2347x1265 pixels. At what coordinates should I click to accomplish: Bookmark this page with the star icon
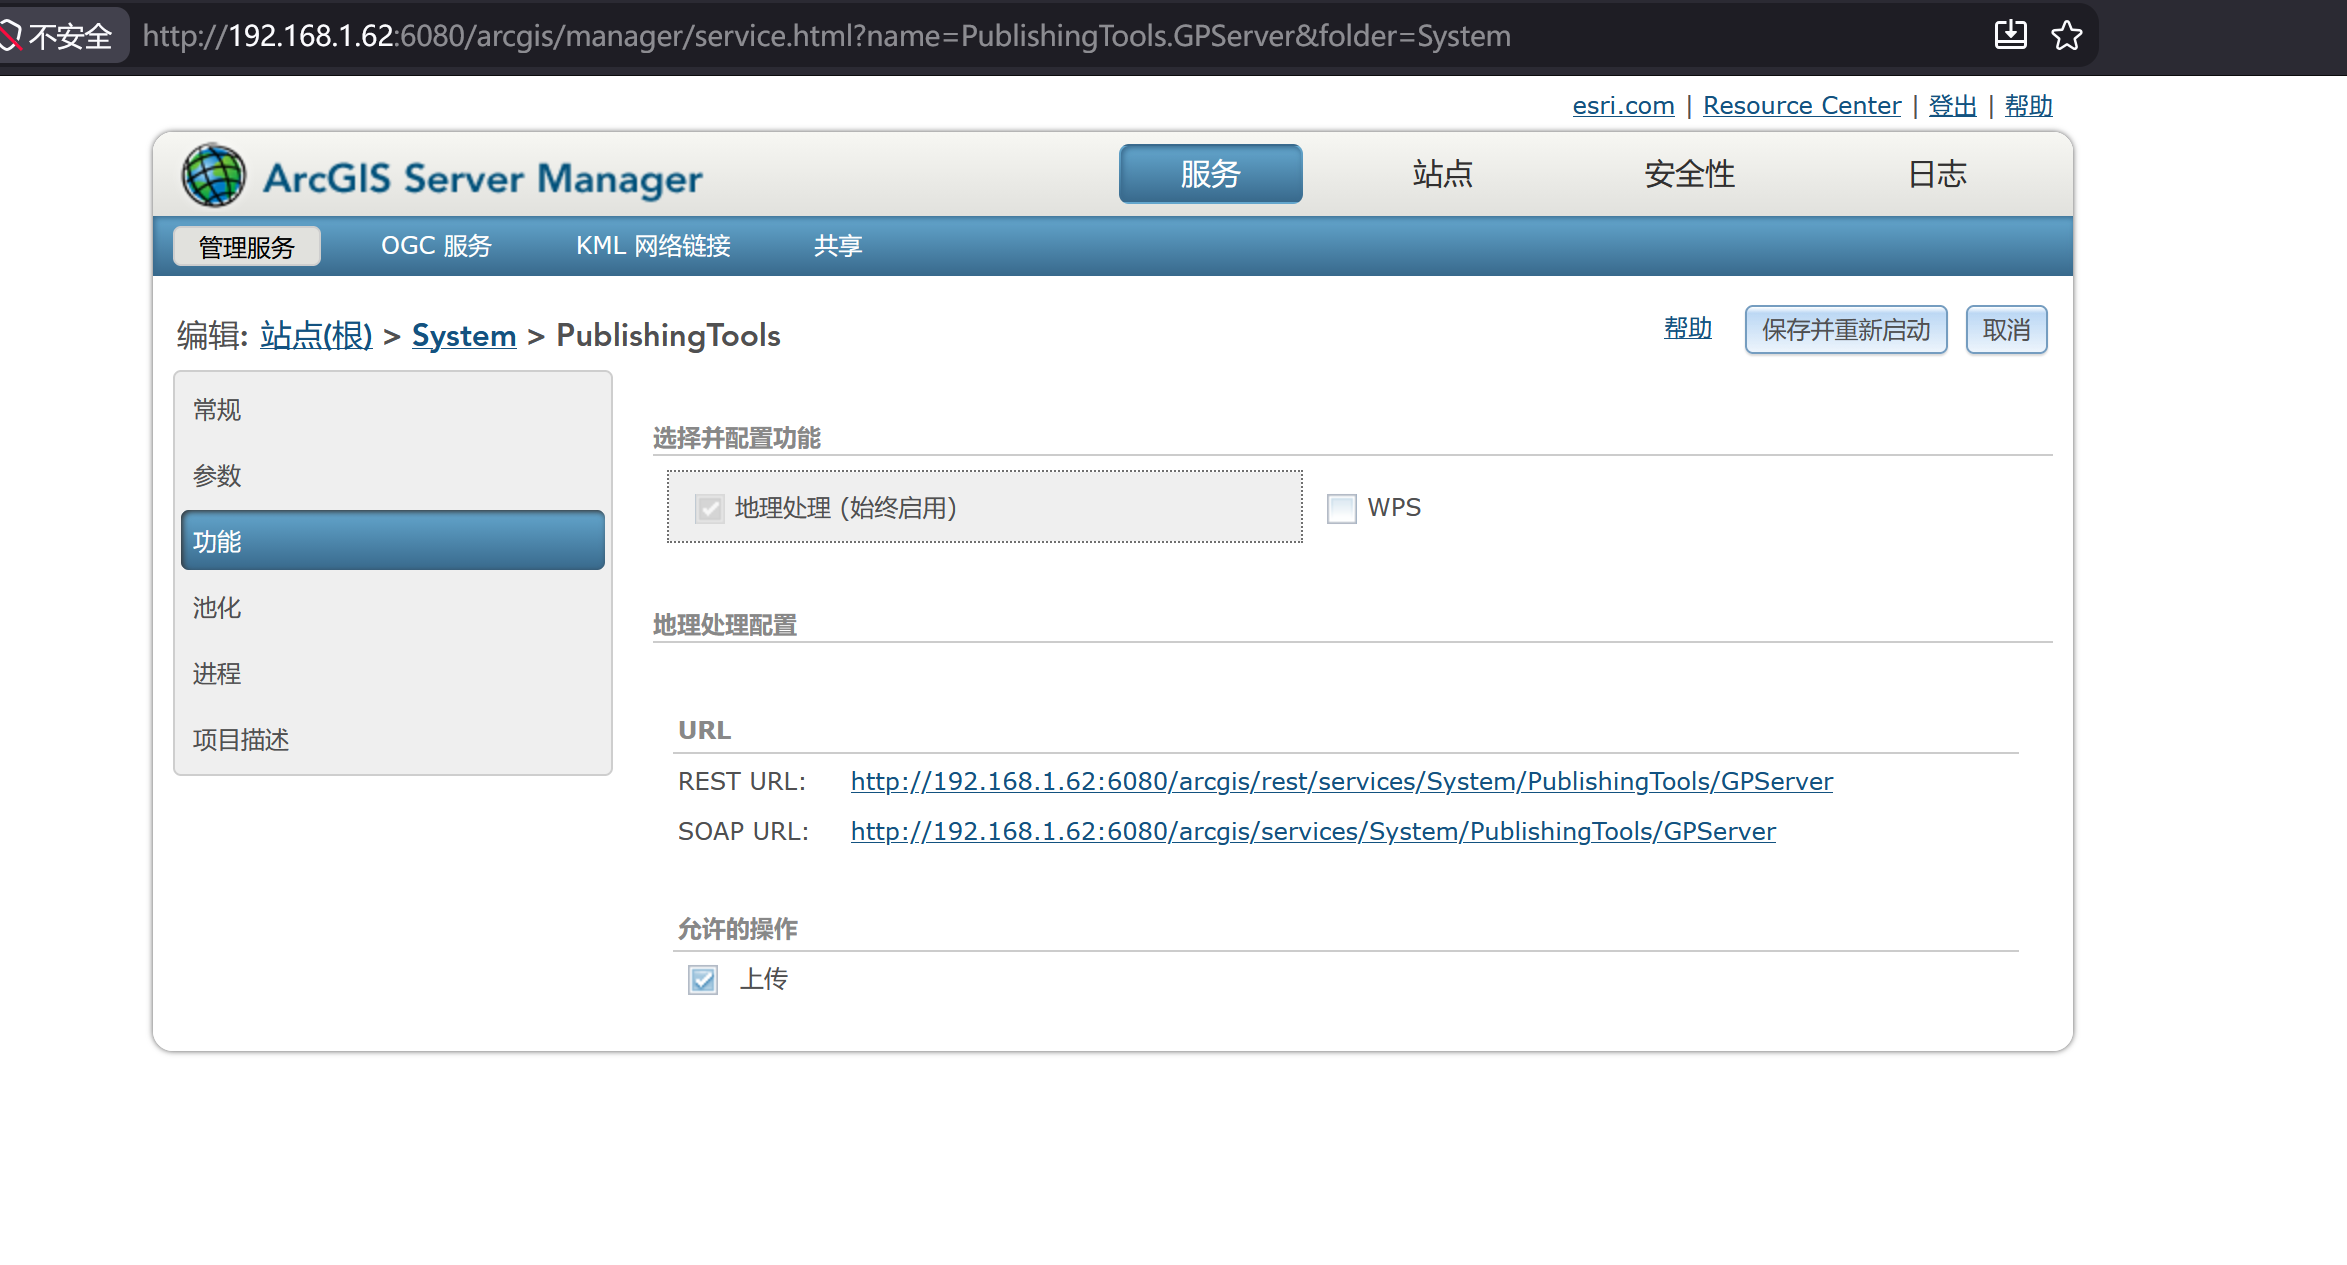2066,36
